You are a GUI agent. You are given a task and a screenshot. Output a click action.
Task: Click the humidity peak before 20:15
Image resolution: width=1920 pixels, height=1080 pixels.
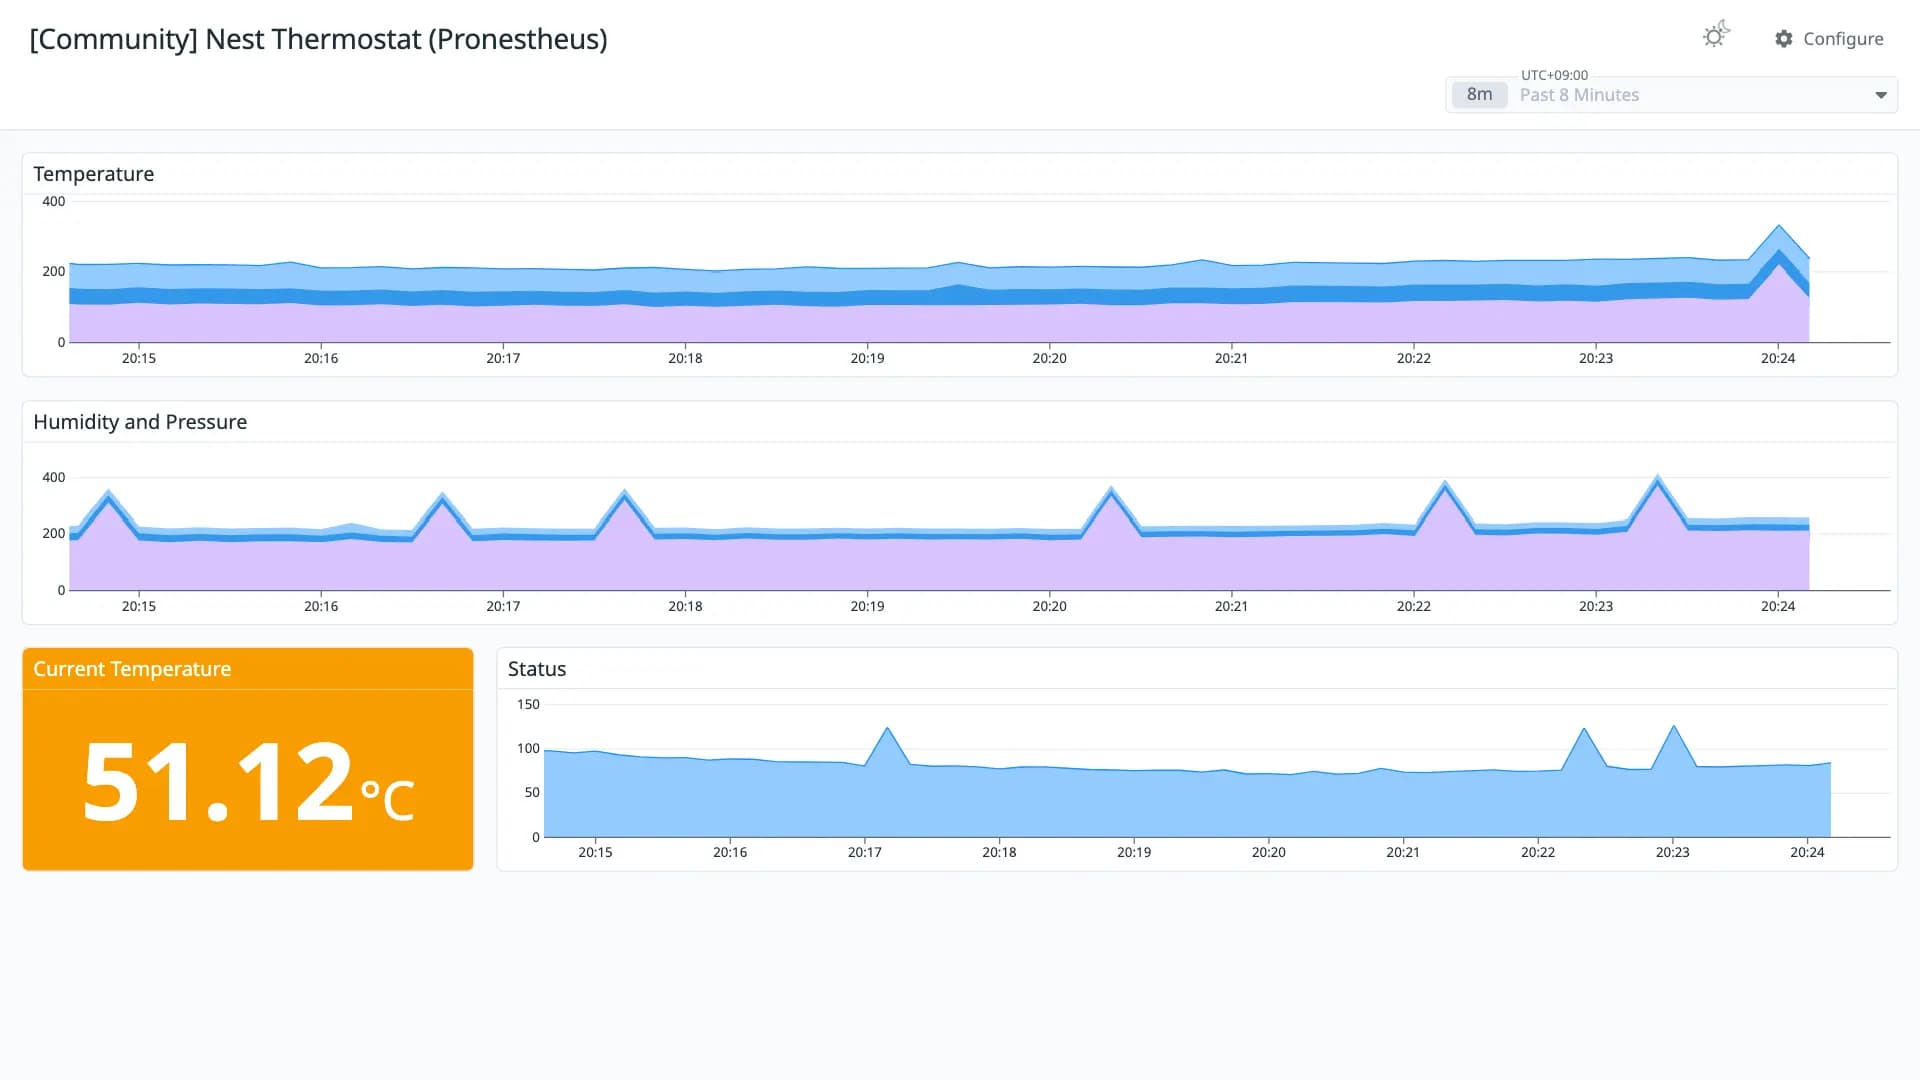108,493
